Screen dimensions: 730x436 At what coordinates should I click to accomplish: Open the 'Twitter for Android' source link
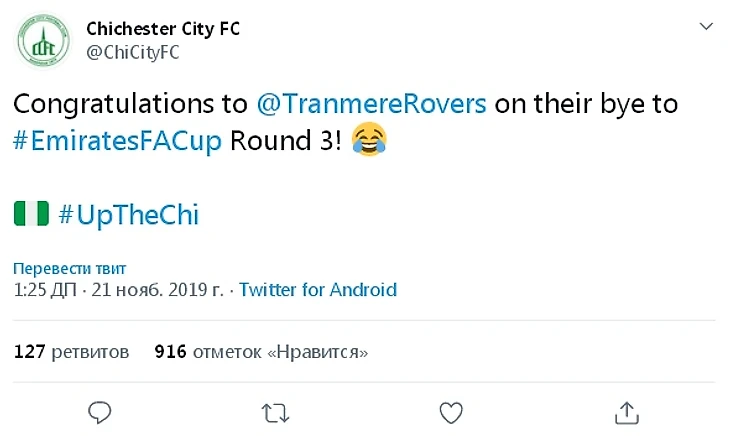(x=318, y=290)
